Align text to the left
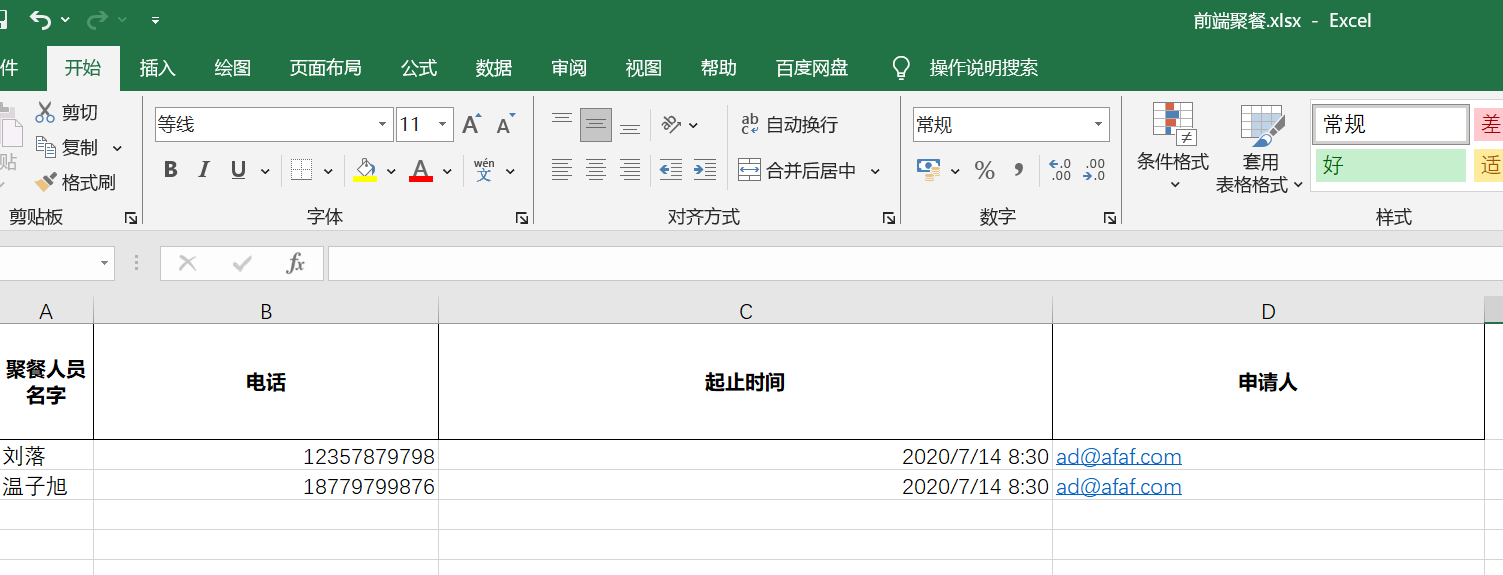The height and width of the screenshot is (575, 1503). pyautogui.click(x=562, y=170)
